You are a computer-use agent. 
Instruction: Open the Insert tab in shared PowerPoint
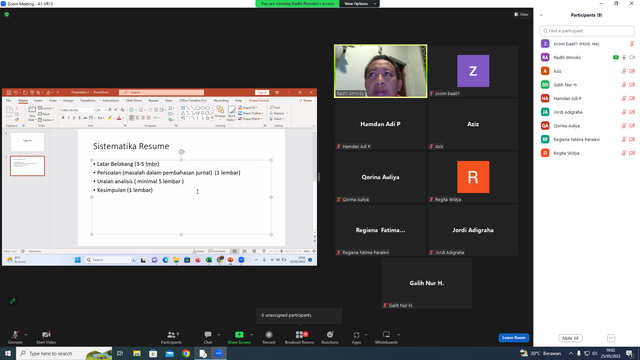coord(38,100)
